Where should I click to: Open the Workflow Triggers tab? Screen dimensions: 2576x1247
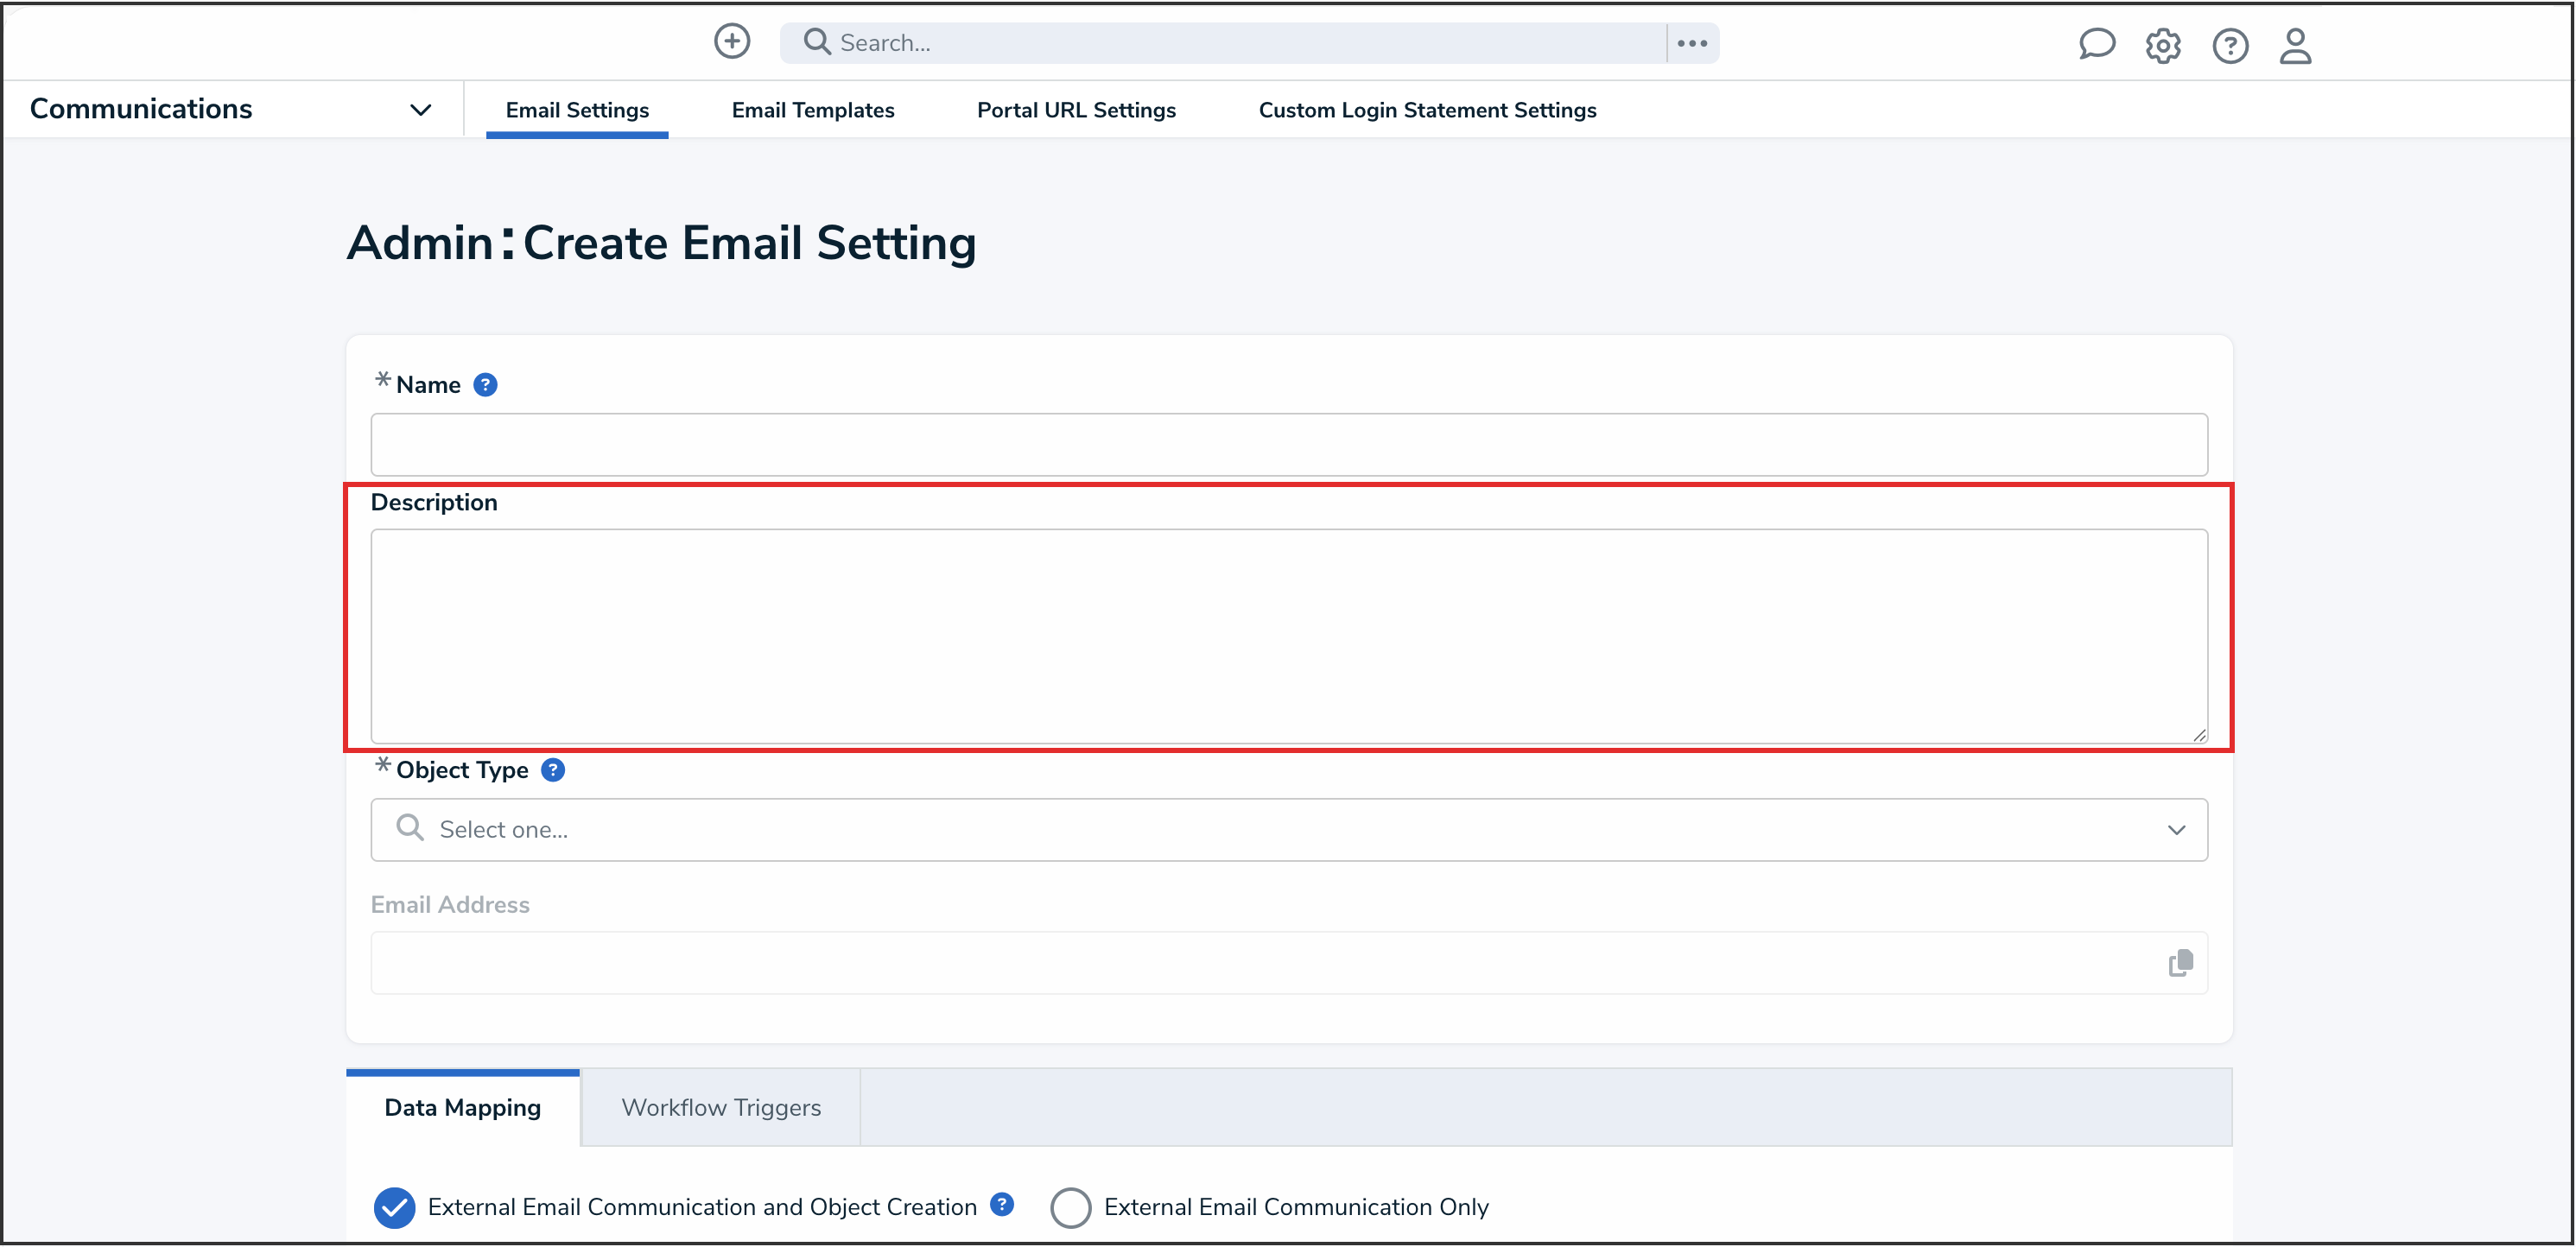(720, 1108)
